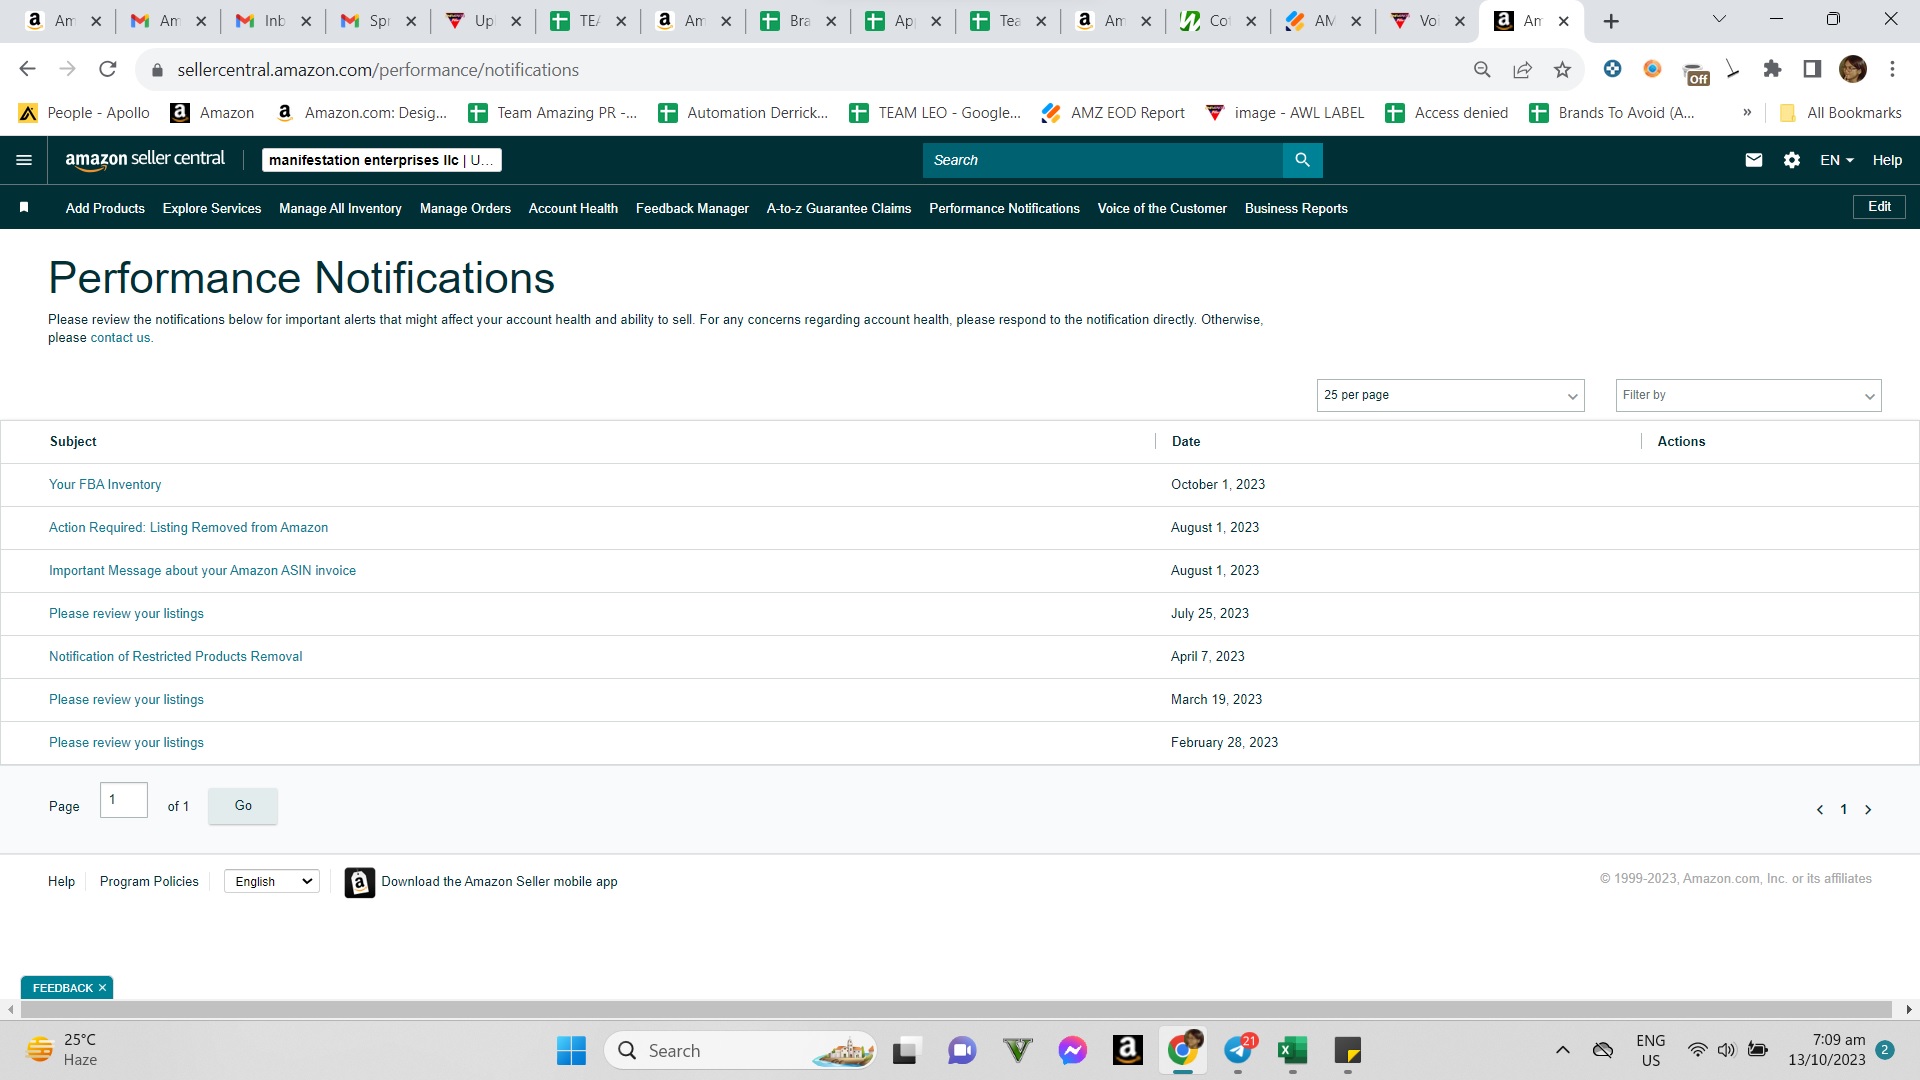Open A-to-z Guarantee Claims
Screen dimensions: 1920x1080
click(839, 208)
